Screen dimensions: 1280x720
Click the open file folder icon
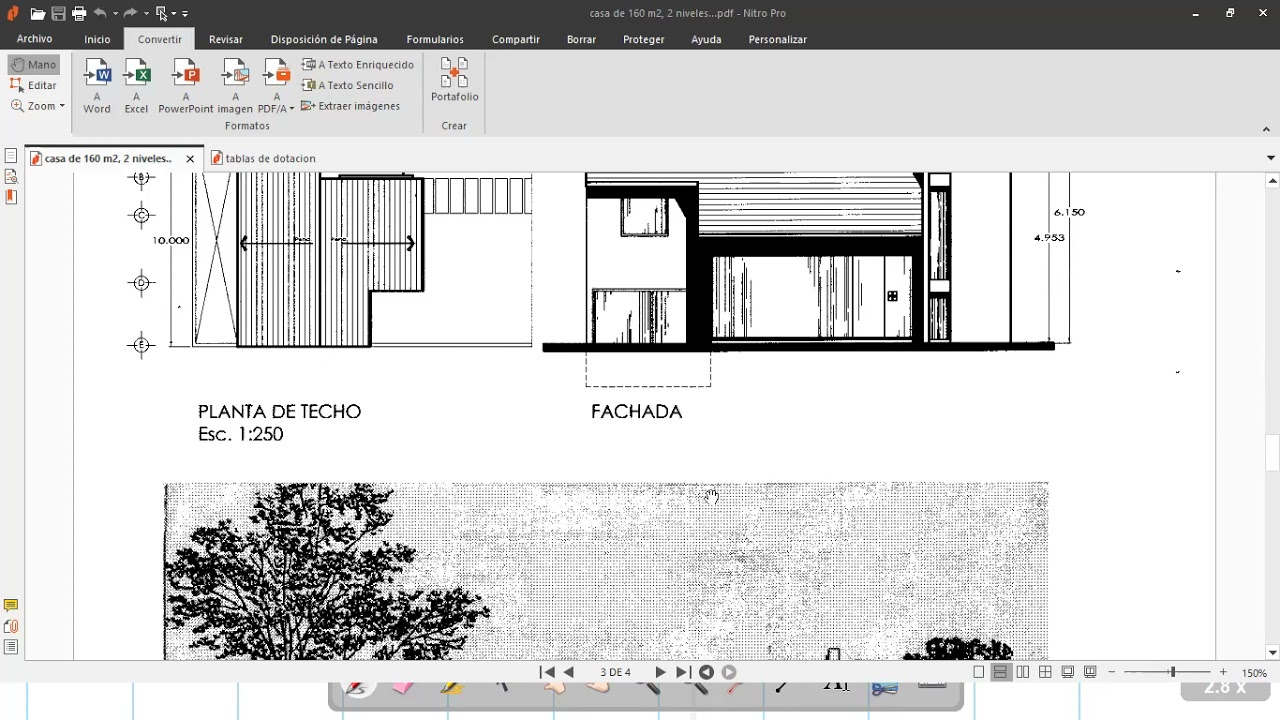pyautogui.click(x=37, y=14)
